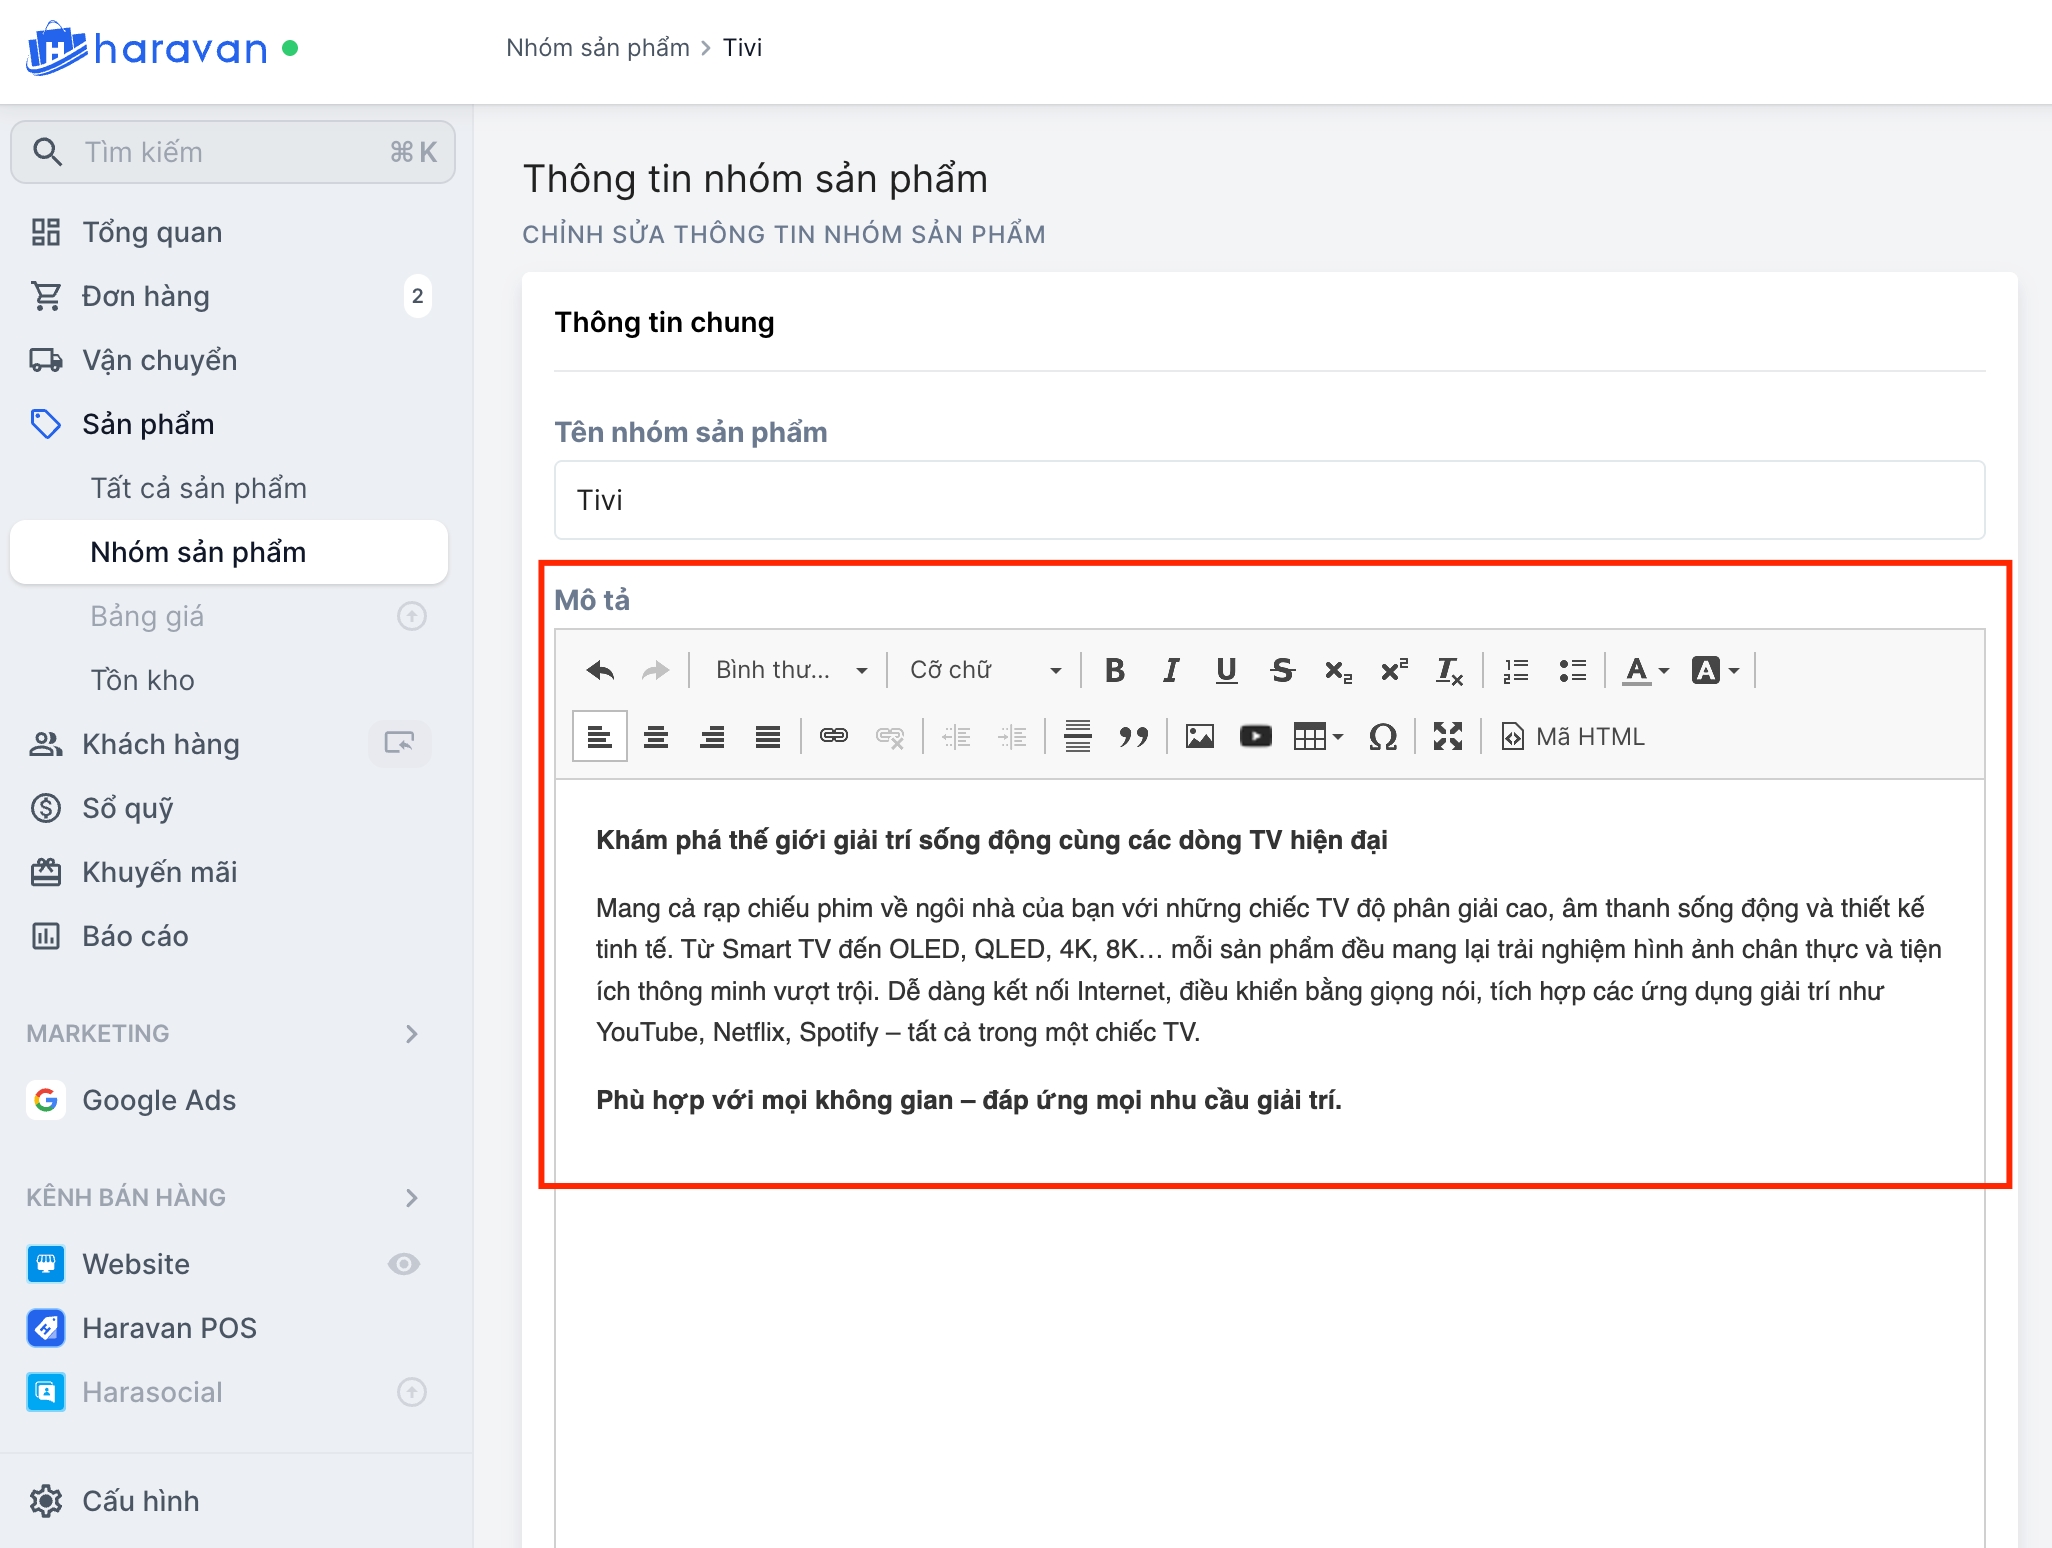The image size is (2052, 1548).
Task: Open the special characters Omega icon
Action: coord(1382,737)
